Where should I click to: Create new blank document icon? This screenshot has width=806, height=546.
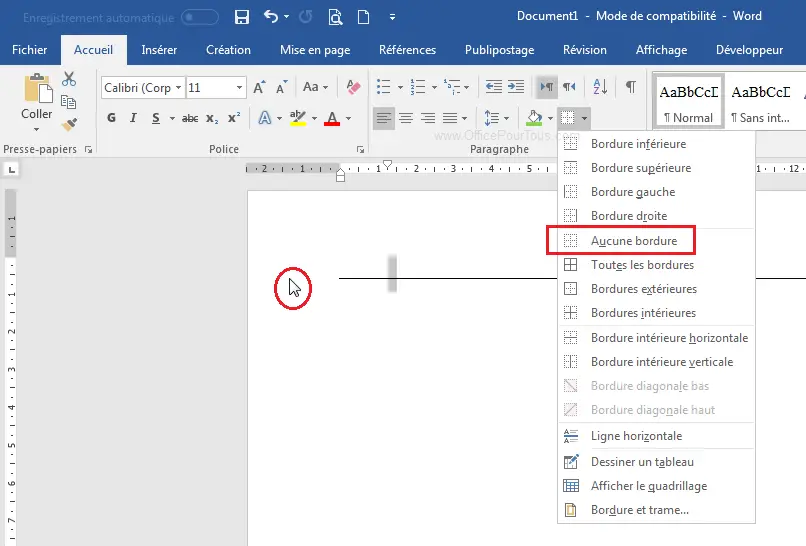tap(363, 17)
